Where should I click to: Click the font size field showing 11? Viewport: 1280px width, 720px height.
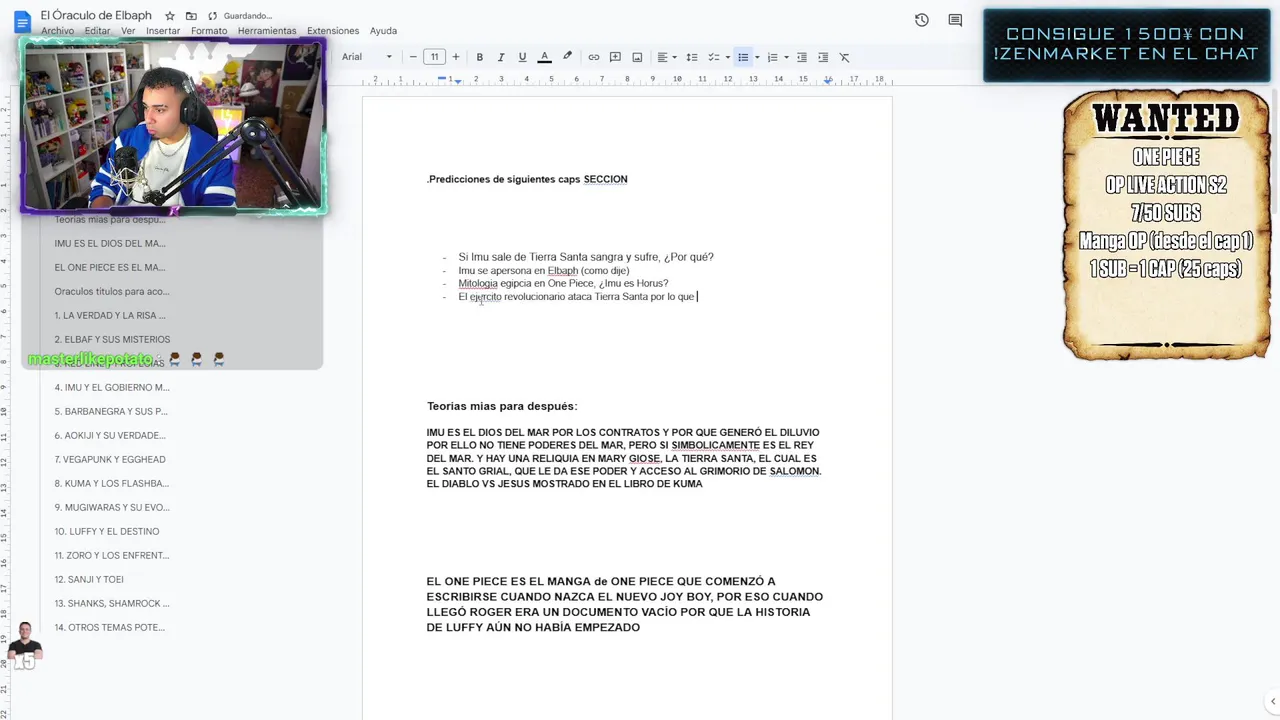434,57
